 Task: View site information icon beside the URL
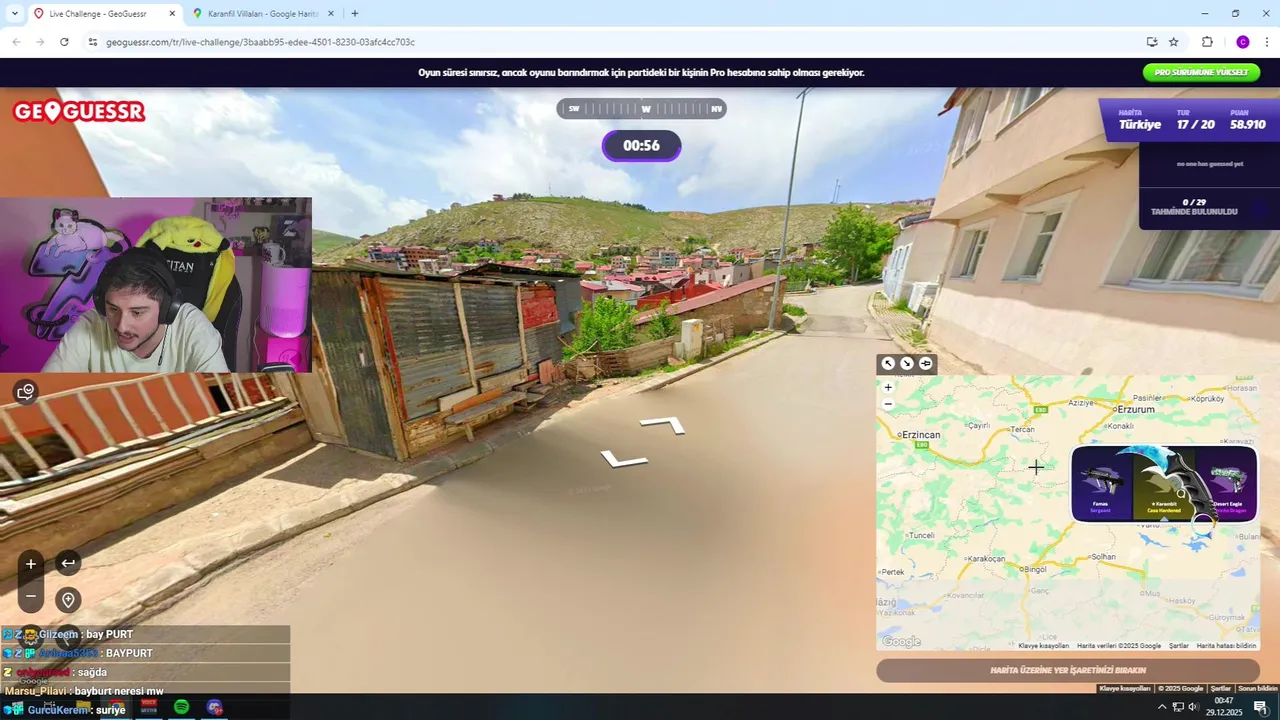point(92,42)
